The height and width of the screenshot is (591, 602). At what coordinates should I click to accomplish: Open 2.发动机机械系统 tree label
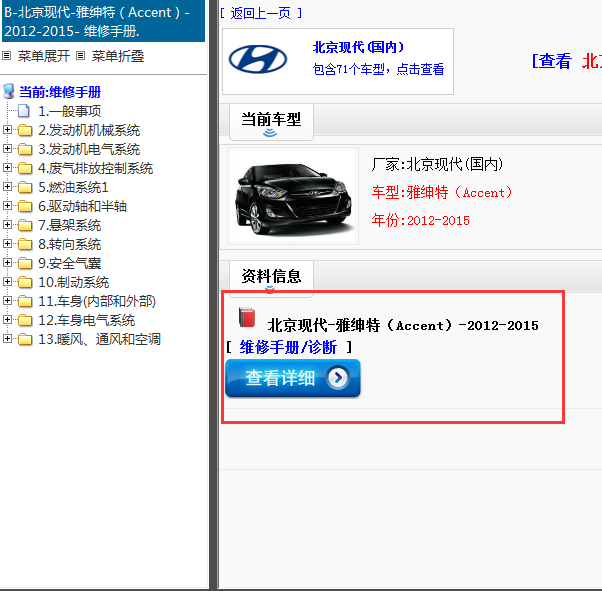click(x=89, y=131)
